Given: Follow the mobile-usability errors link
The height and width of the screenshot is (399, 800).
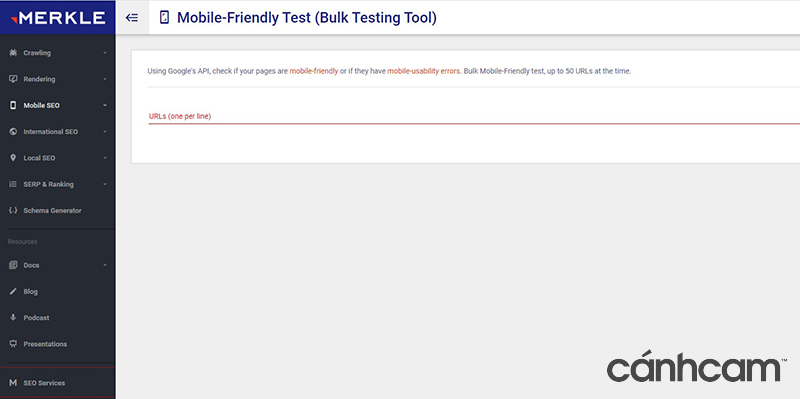Looking at the screenshot, I should (x=423, y=71).
